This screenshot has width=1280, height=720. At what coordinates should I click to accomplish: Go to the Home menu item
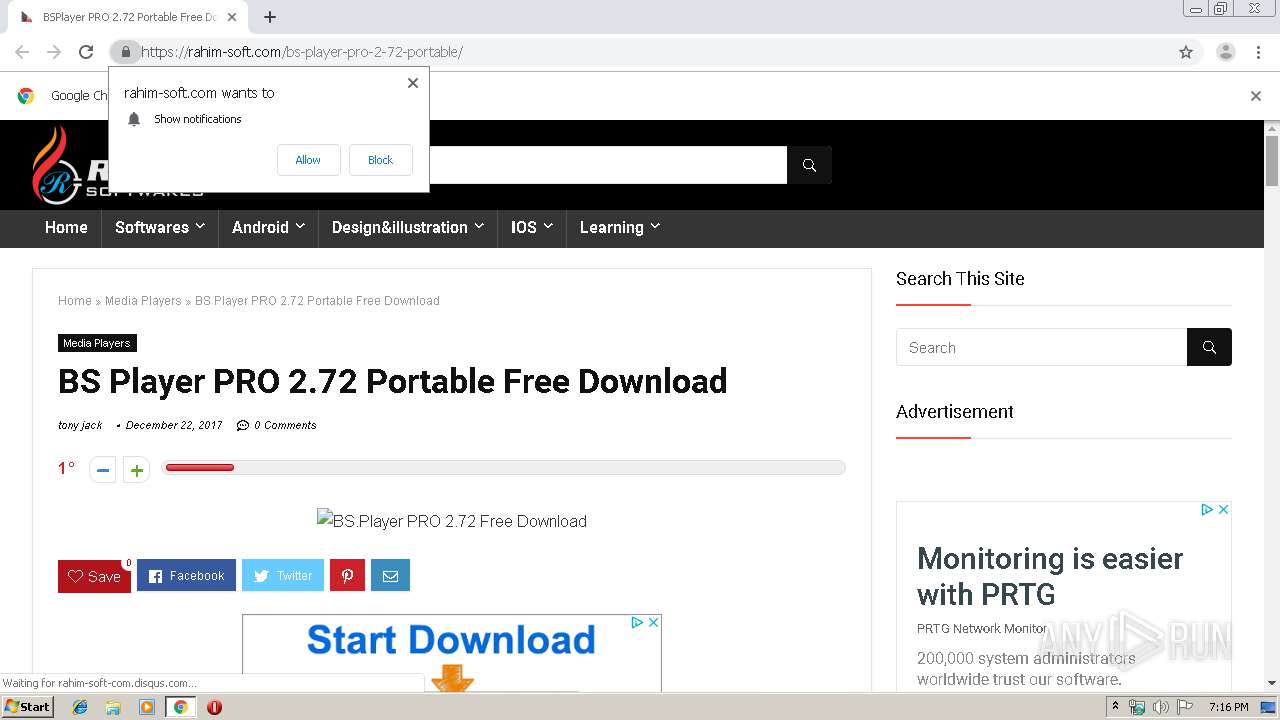point(66,228)
